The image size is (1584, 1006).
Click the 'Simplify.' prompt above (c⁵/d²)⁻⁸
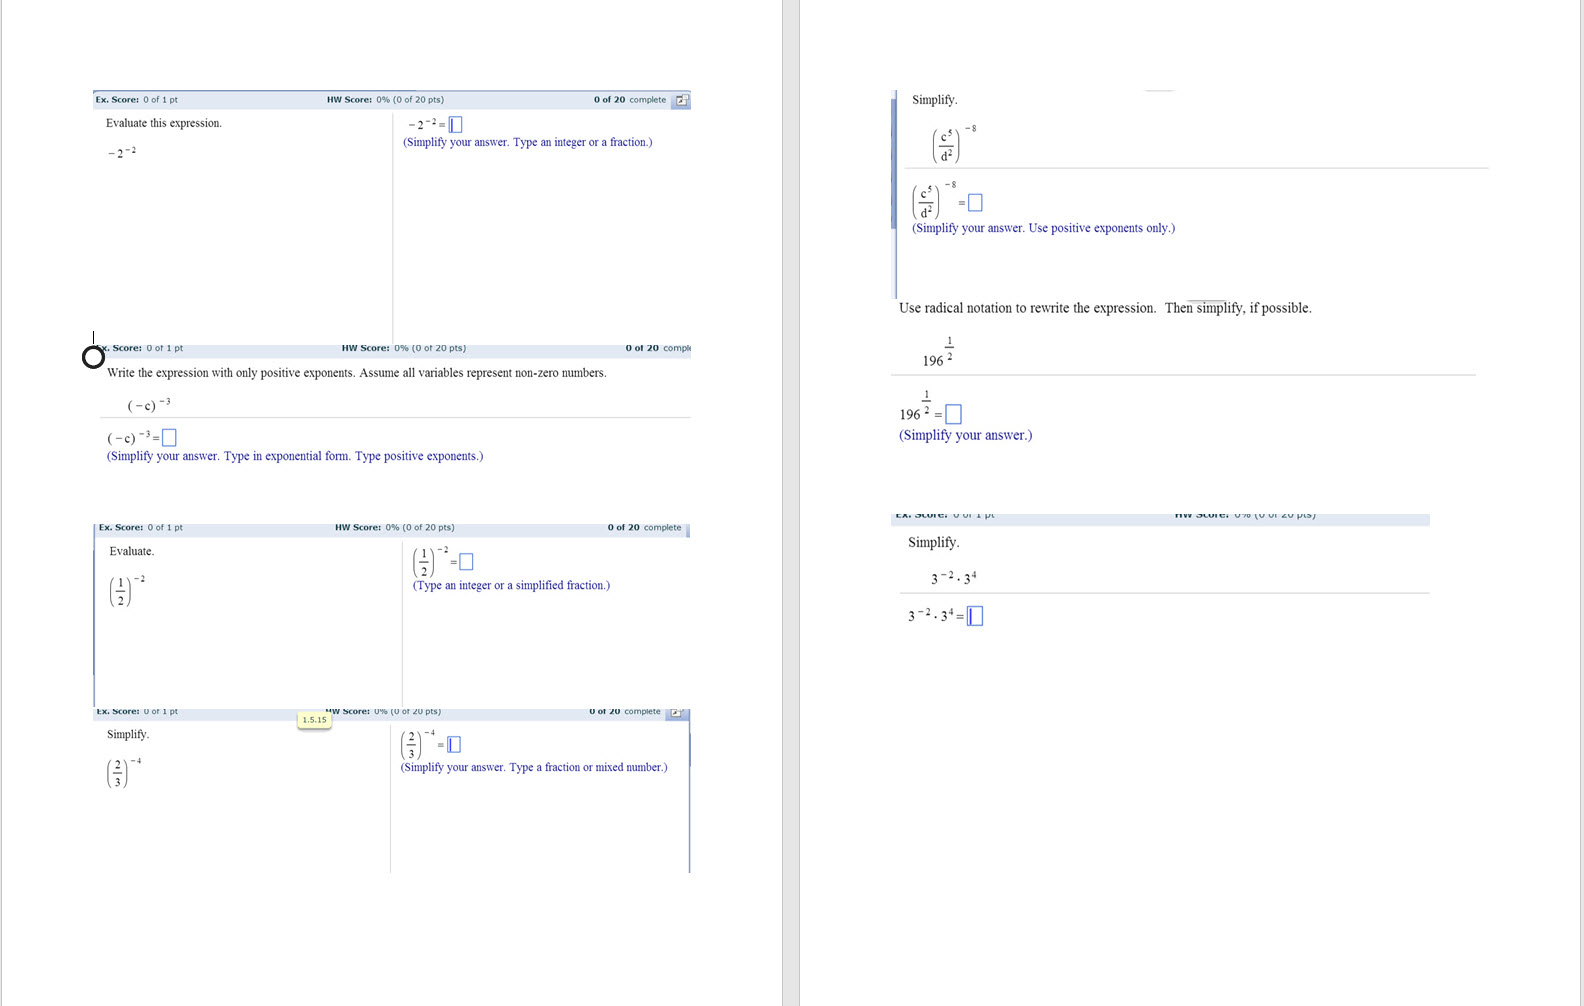[935, 100]
